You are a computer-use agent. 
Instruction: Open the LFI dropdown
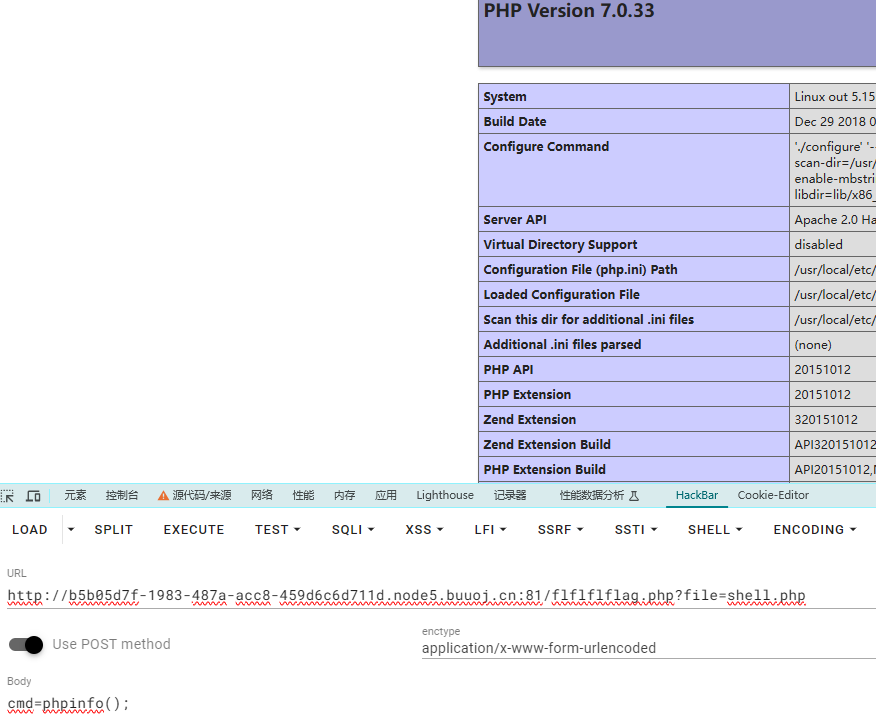[490, 530]
